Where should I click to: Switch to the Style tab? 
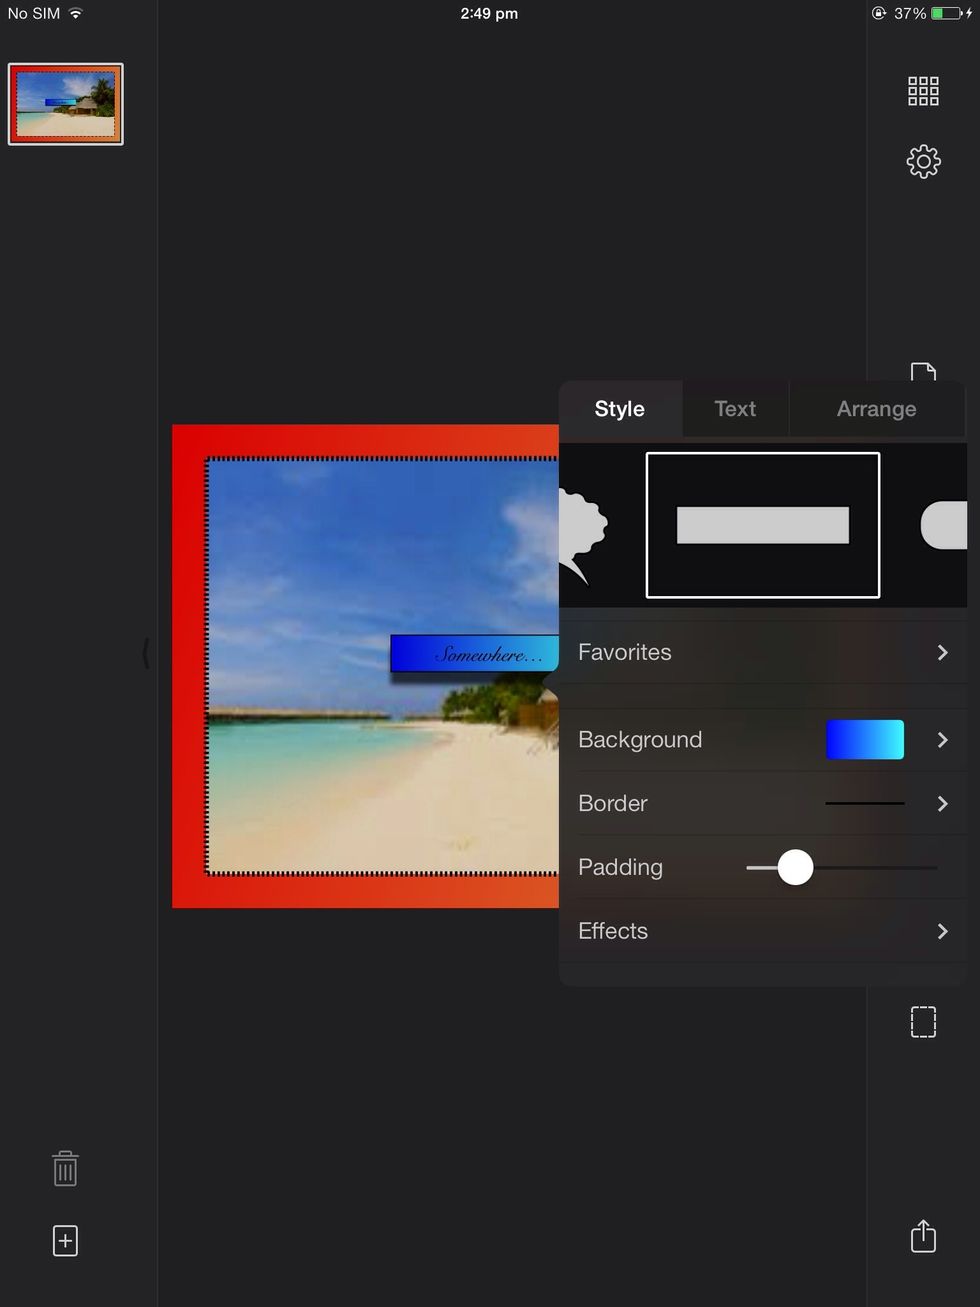click(620, 409)
